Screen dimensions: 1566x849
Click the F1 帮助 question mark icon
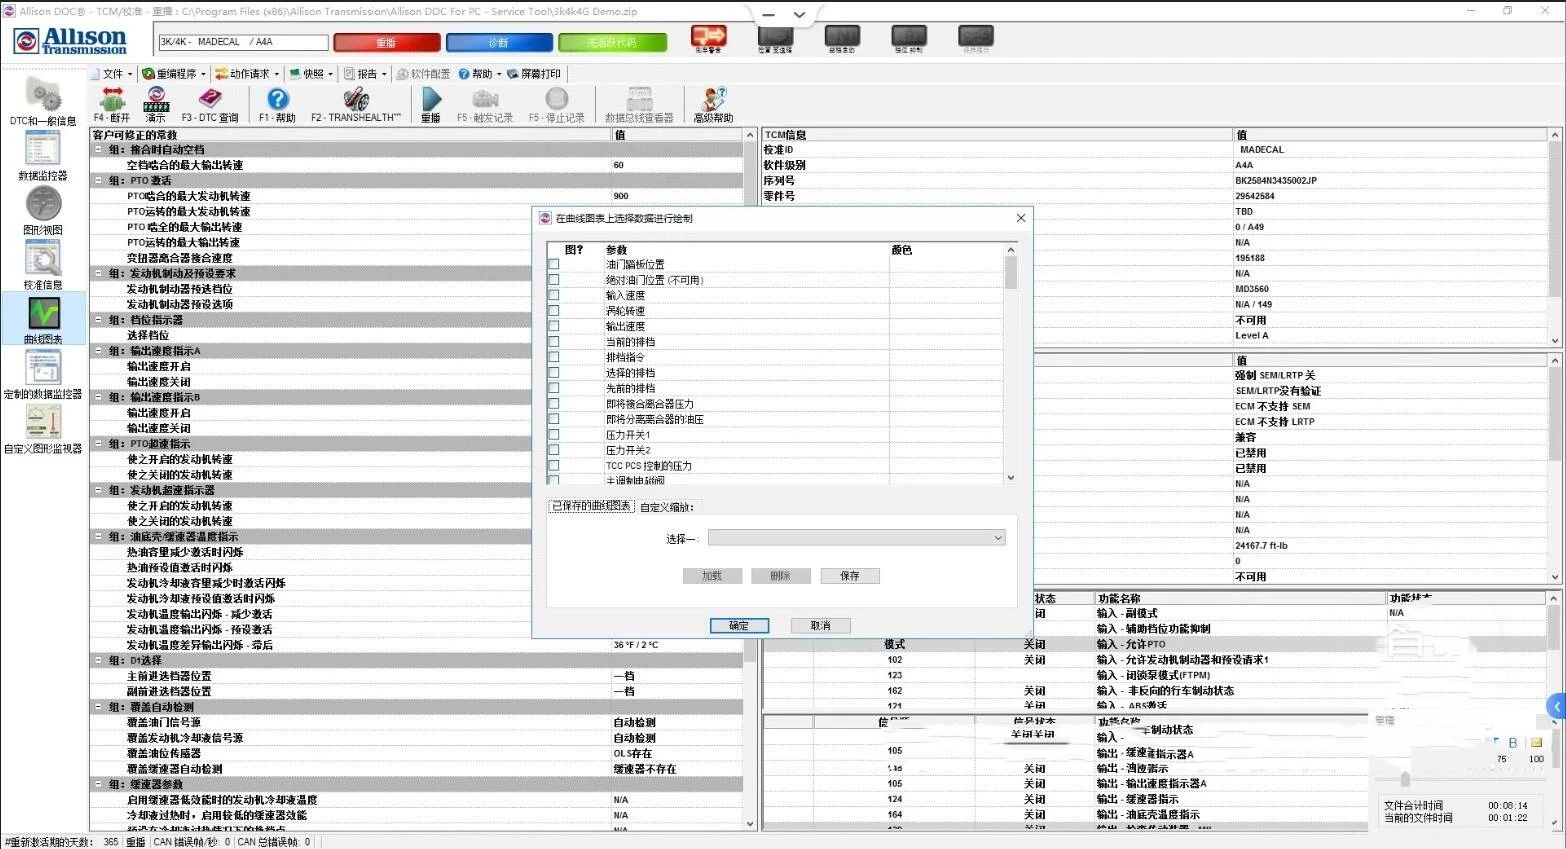(277, 98)
